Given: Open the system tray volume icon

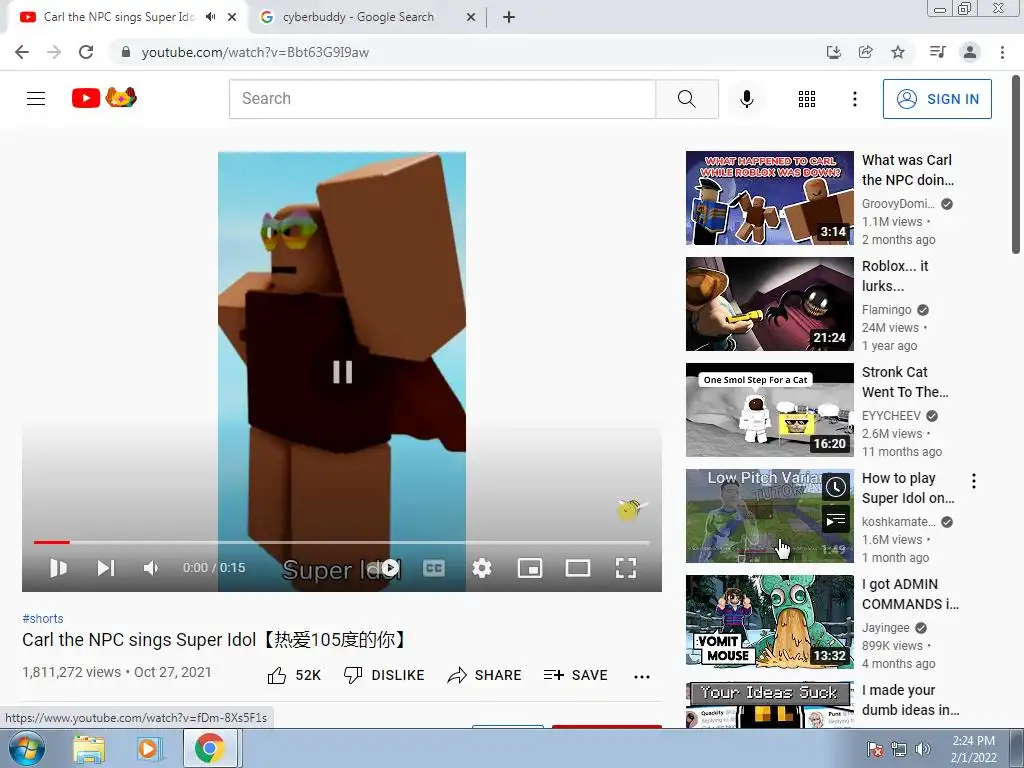Looking at the screenshot, I should [923, 749].
